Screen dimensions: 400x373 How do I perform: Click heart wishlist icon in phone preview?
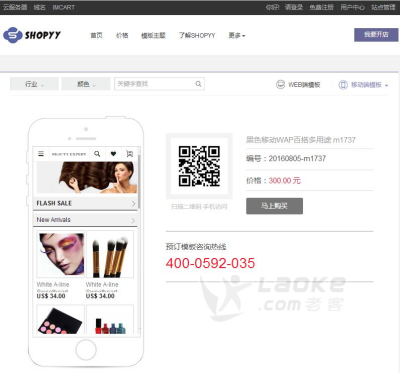(x=113, y=154)
